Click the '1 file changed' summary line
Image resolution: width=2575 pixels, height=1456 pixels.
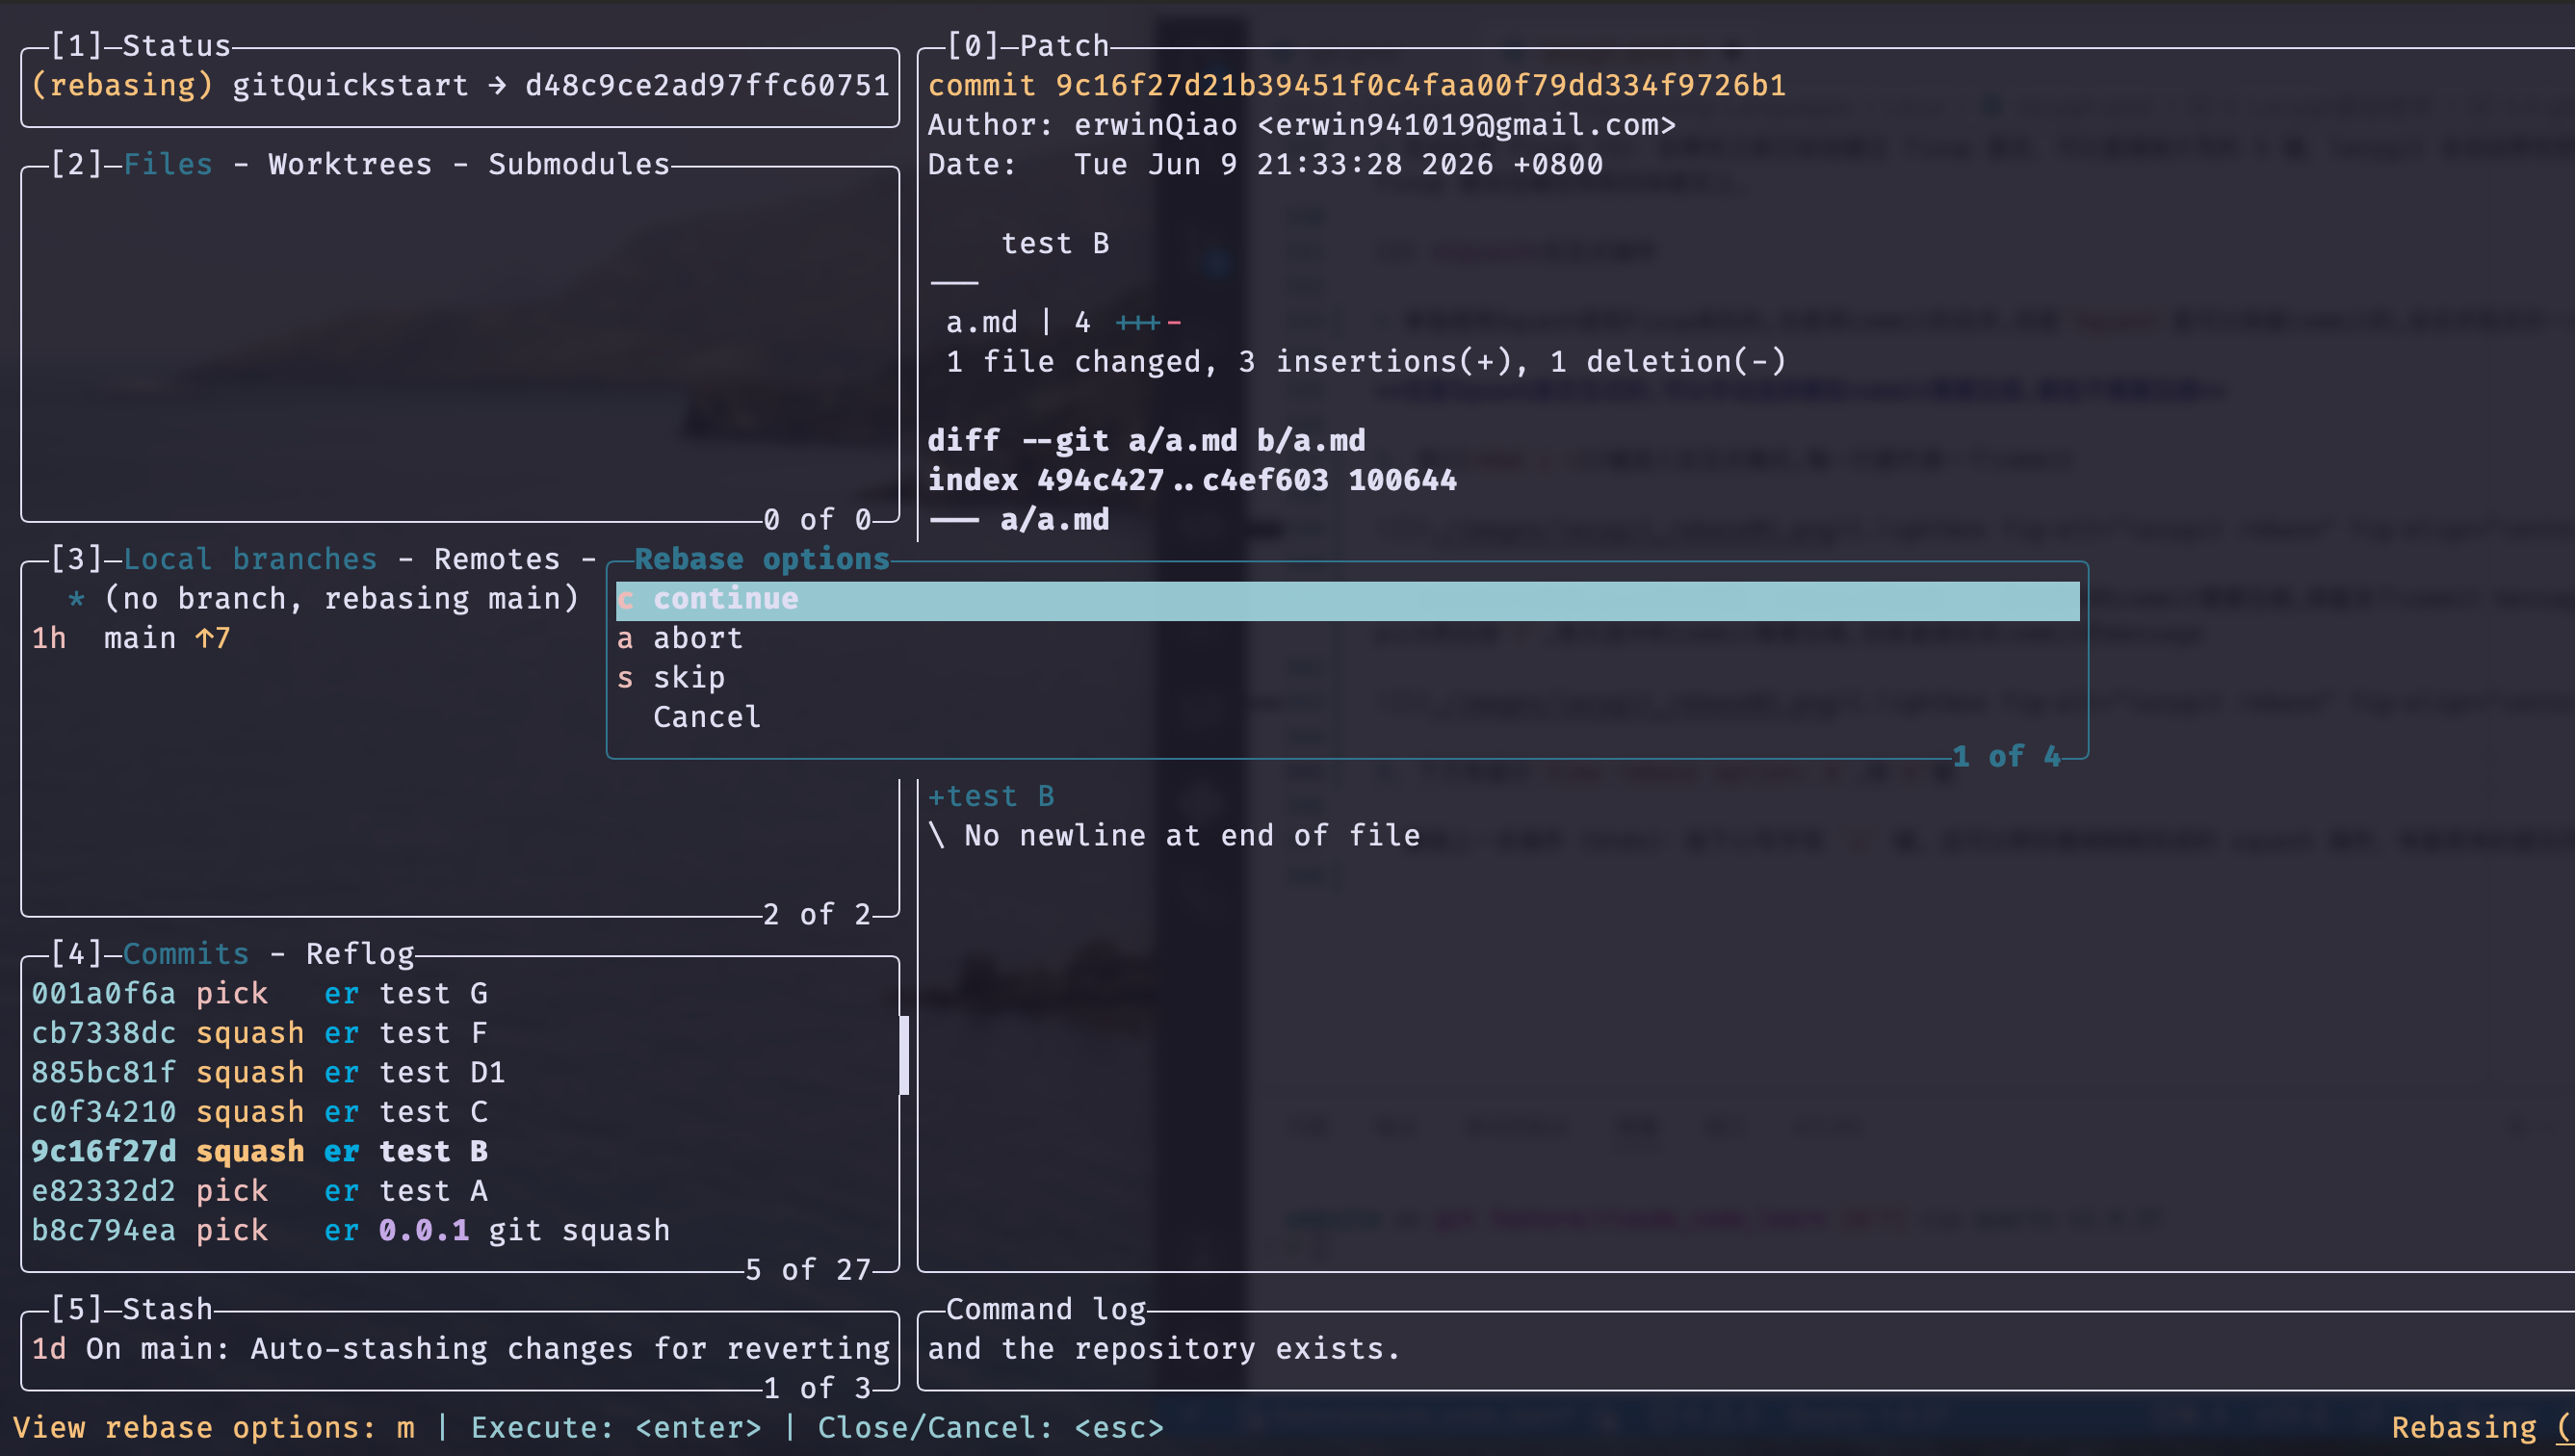click(1366, 362)
